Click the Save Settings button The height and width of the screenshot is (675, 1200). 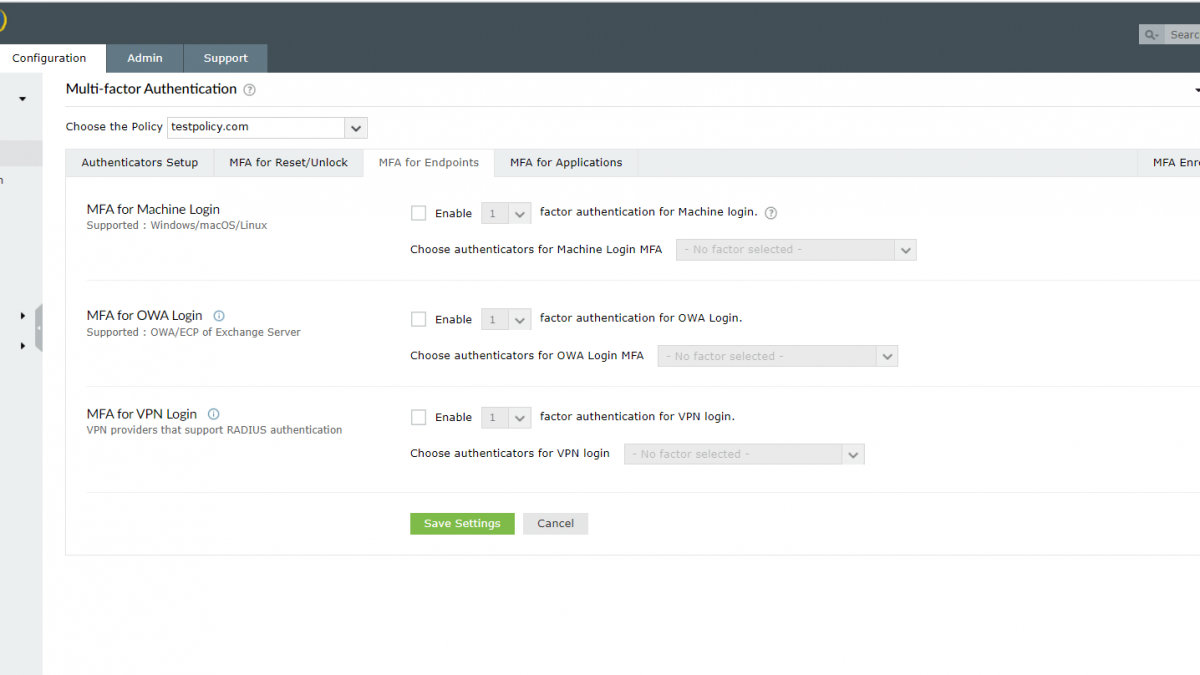[x=462, y=524]
